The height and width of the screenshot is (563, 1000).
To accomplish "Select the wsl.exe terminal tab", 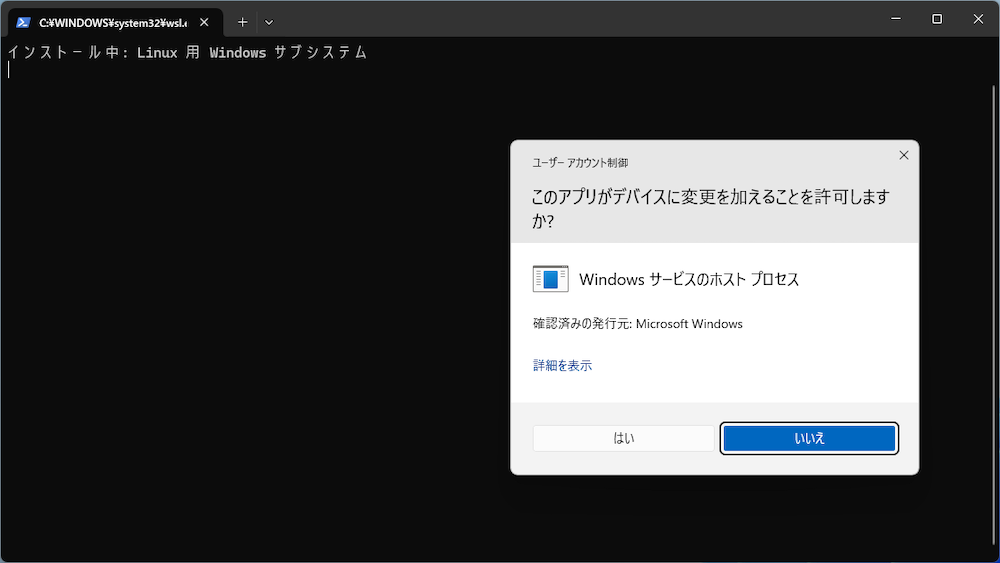I will (x=115, y=23).
